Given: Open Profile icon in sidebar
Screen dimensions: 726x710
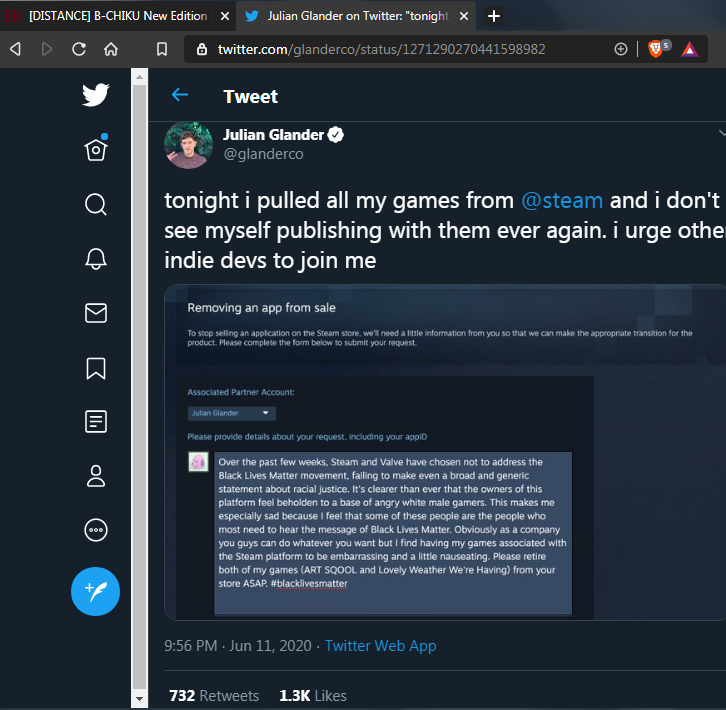Looking at the screenshot, I should click(96, 476).
